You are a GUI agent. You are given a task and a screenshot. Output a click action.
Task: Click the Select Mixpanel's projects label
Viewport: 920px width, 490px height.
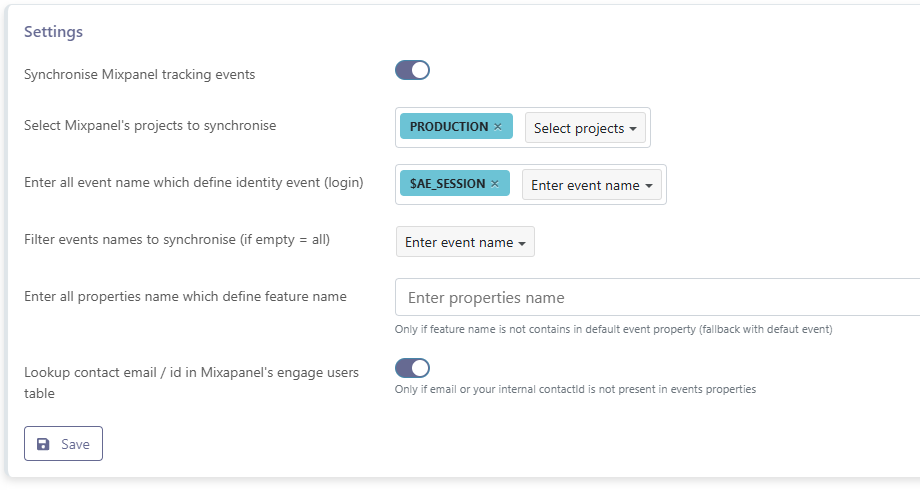click(x=150, y=126)
